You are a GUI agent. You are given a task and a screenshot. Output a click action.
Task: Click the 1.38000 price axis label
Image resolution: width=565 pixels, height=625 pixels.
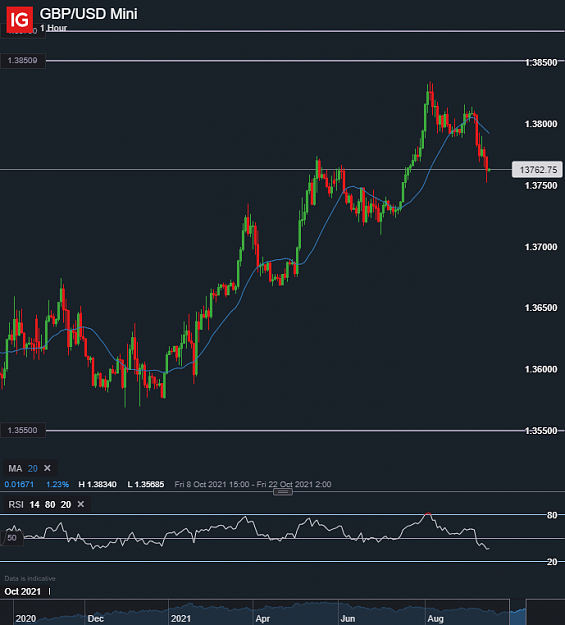(x=541, y=124)
